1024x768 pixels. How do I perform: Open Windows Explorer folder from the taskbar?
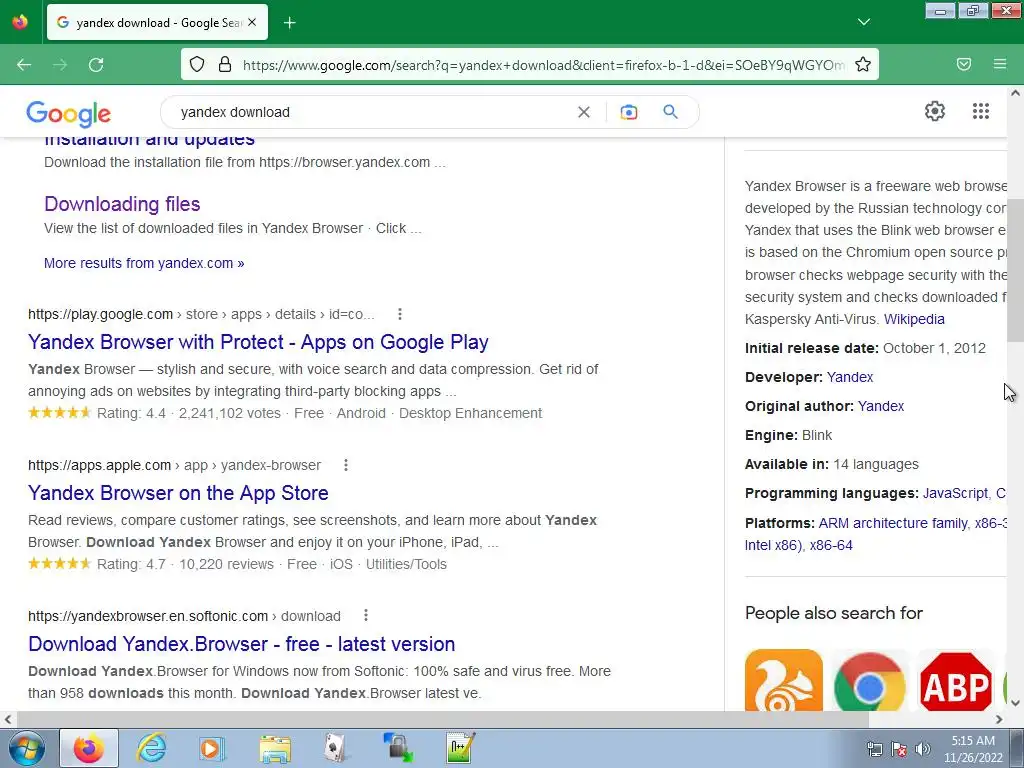pyautogui.click(x=275, y=748)
